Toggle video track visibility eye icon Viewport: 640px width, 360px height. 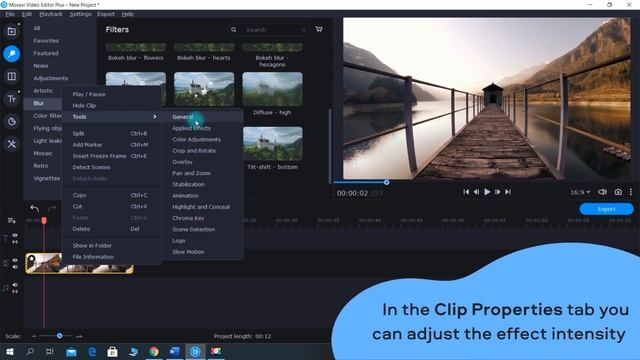15,260
